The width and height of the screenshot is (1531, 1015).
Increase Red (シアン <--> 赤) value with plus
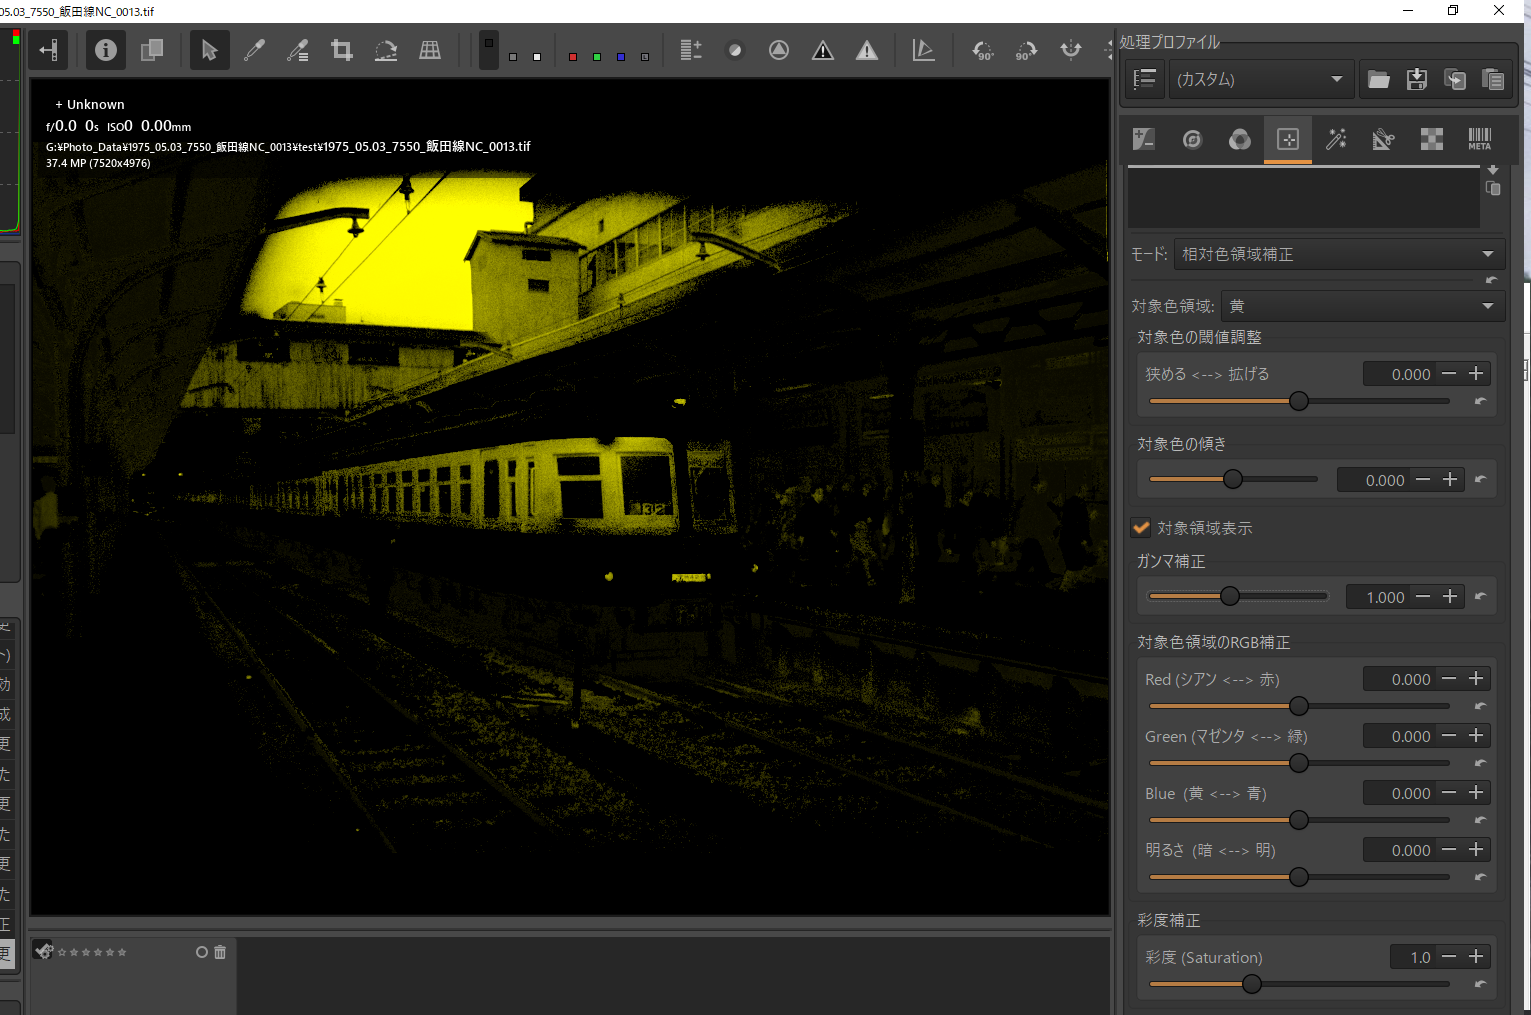(1476, 679)
